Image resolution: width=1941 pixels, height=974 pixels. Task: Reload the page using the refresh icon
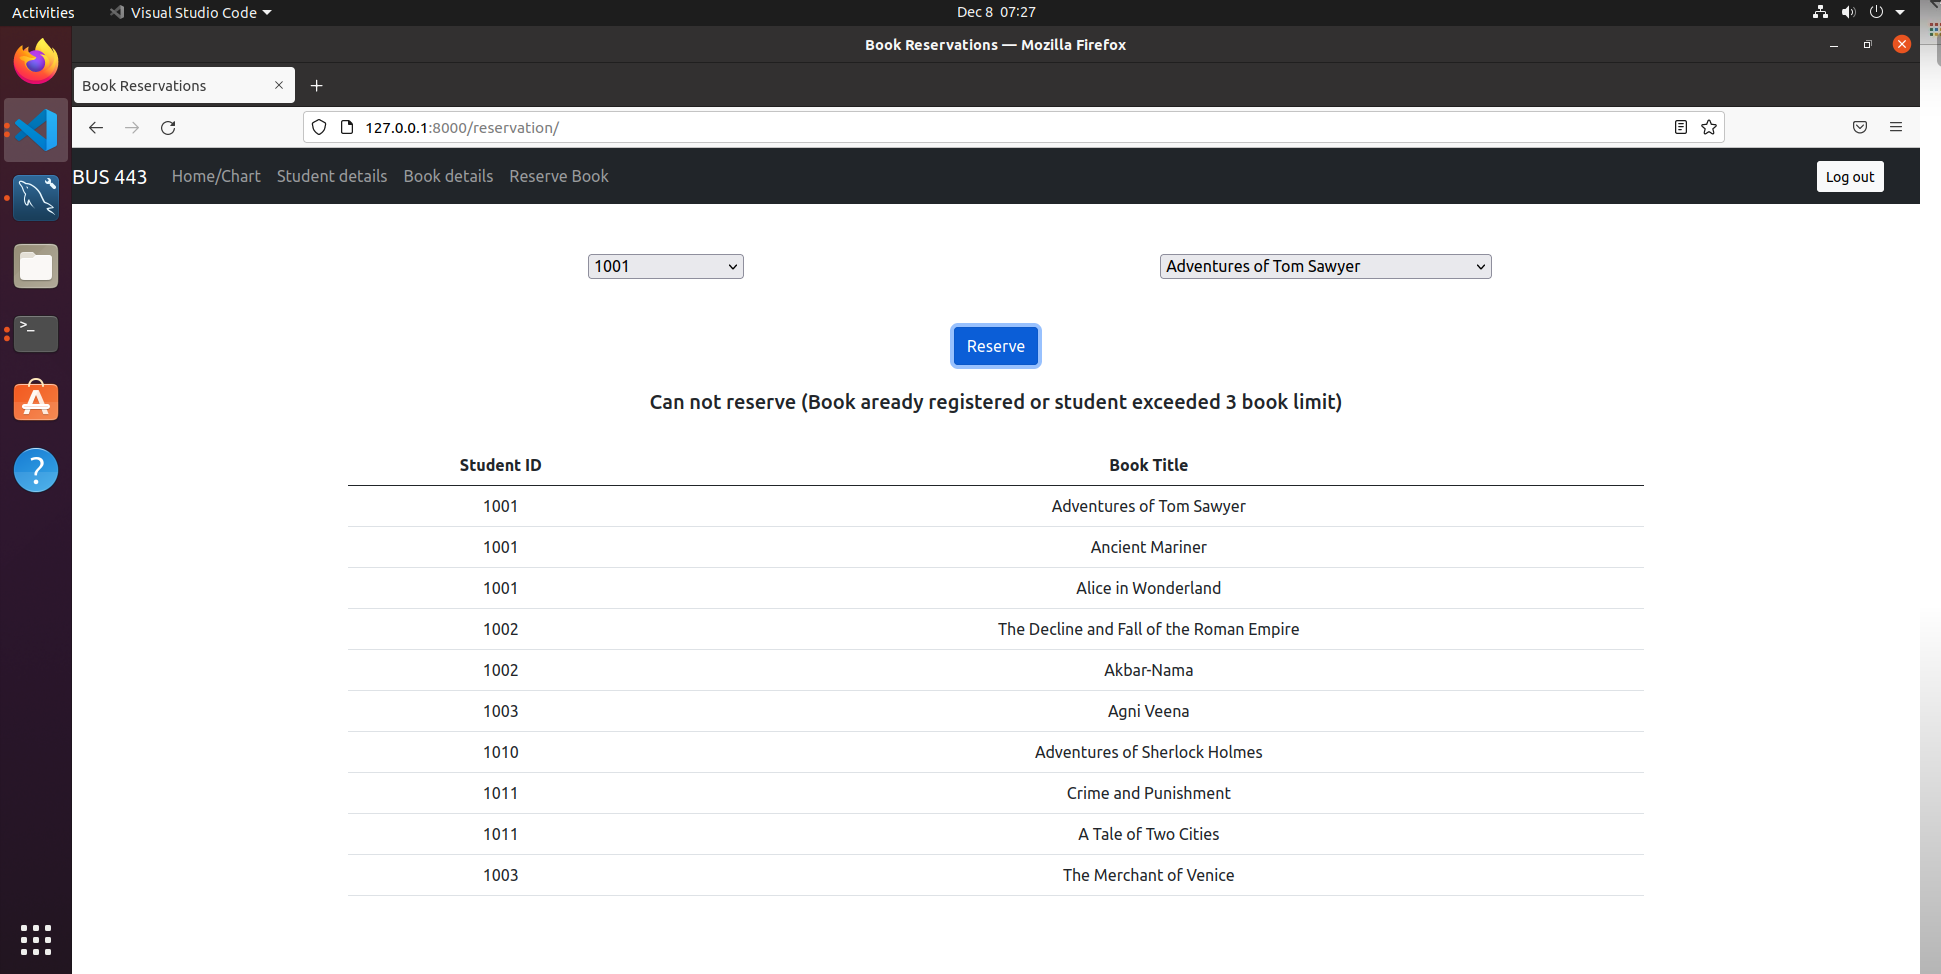pos(168,127)
